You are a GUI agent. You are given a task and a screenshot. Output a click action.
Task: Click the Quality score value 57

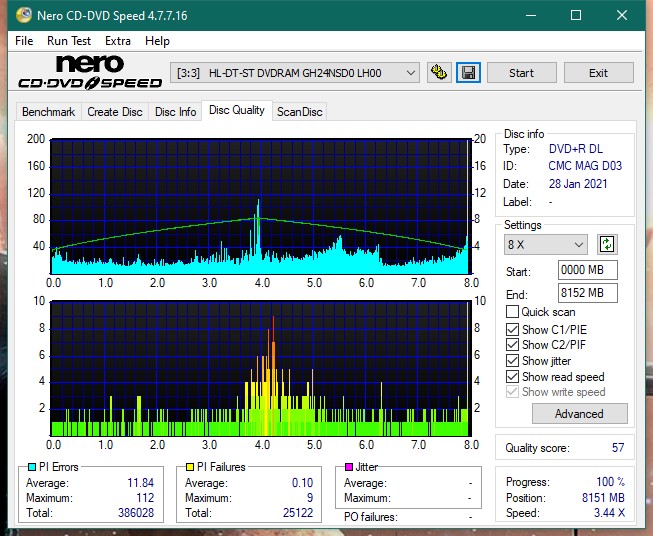pyautogui.click(x=618, y=448)
